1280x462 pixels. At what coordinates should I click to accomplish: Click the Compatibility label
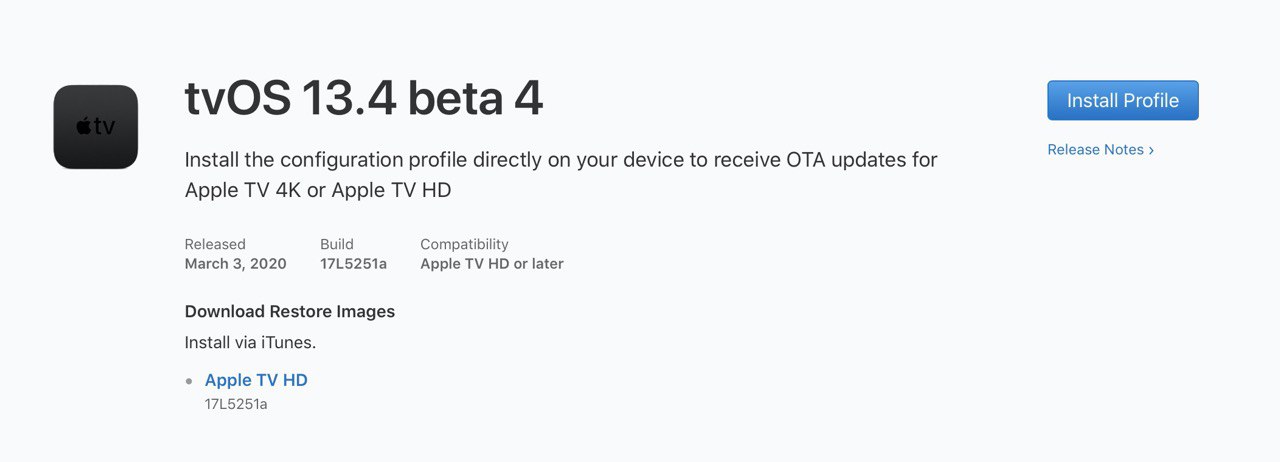464,244
